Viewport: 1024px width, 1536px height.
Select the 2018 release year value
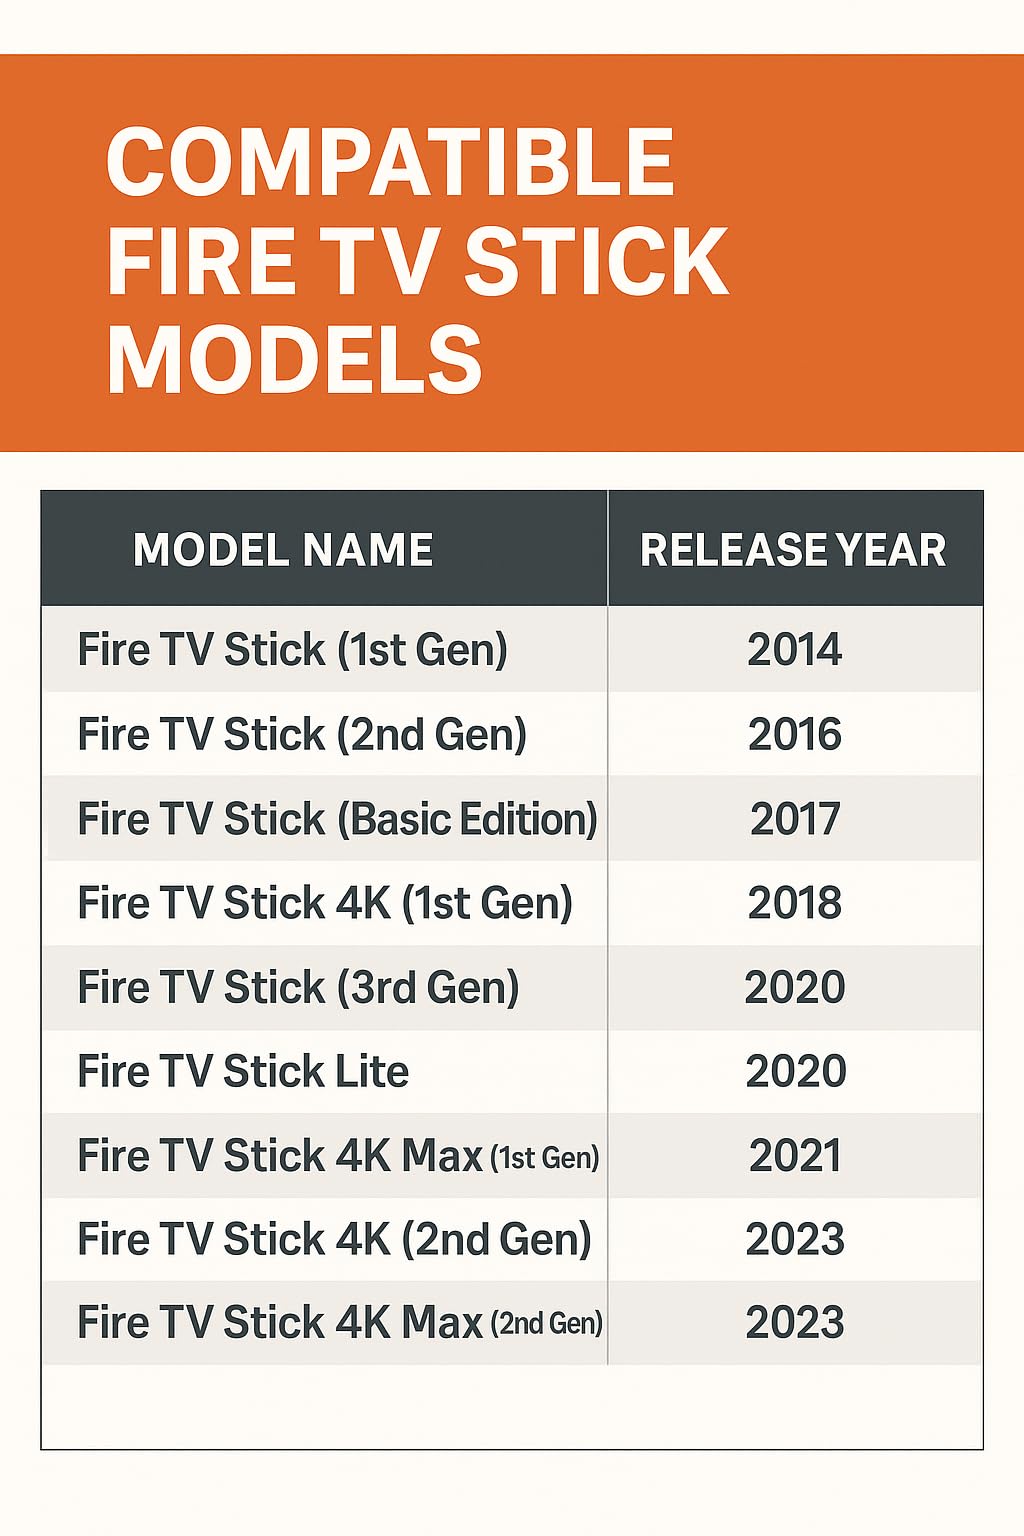[x=795, y=903]
